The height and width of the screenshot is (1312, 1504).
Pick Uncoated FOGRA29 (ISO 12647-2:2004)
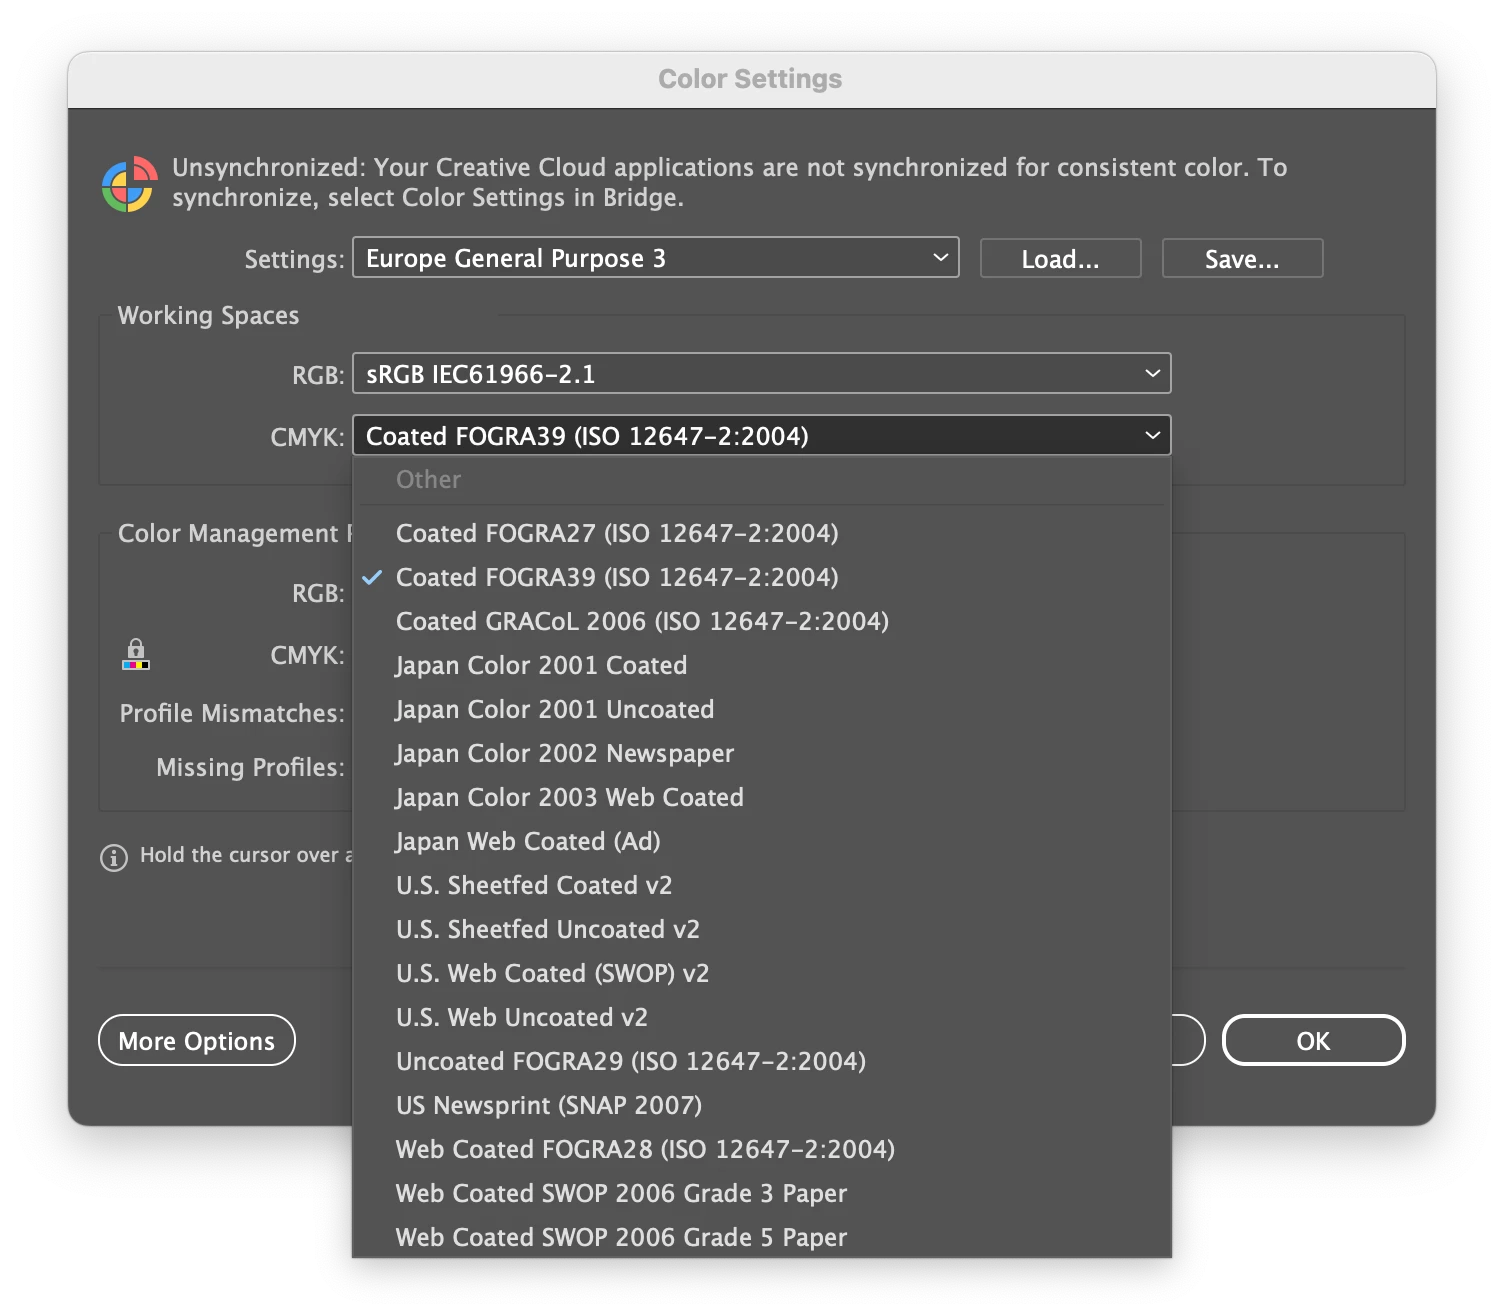[x=762, y=1061]
